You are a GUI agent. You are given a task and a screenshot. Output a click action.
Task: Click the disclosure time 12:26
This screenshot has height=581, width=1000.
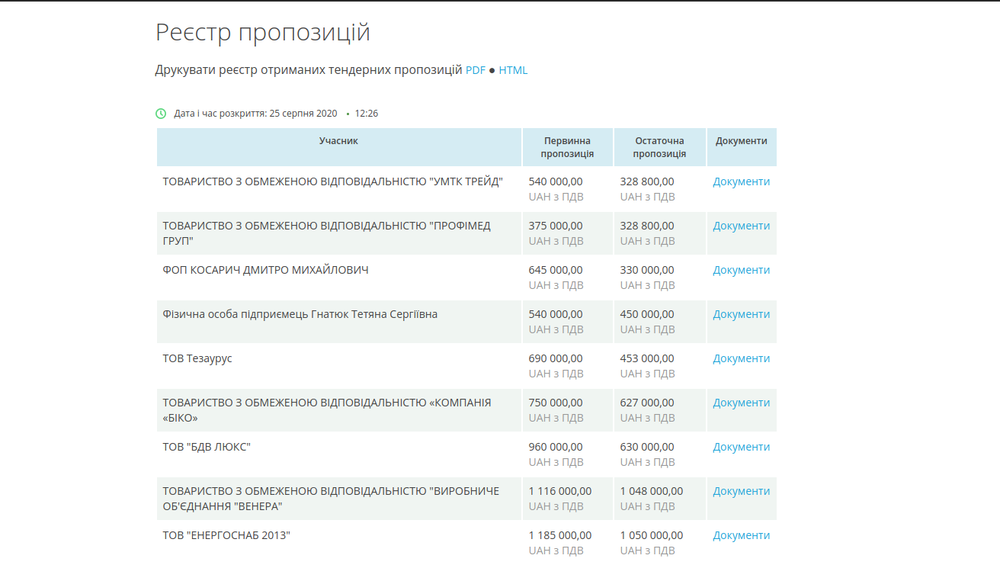click(366, 114)
